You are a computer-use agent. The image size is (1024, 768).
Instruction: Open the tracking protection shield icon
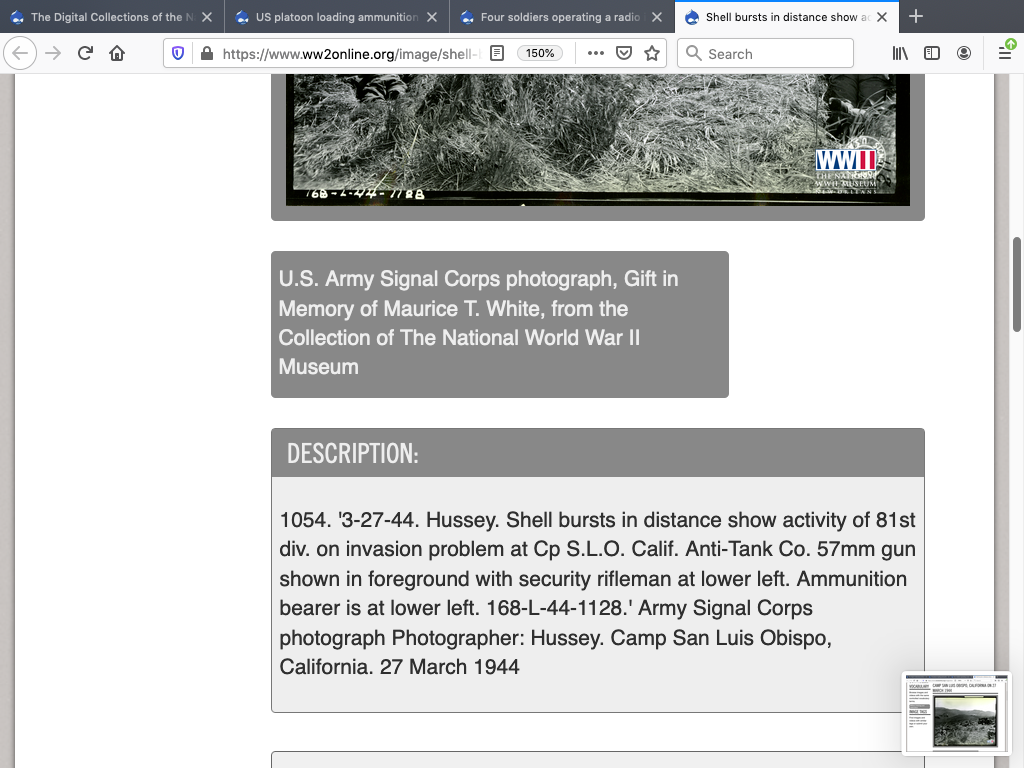click(x=179, y=54)
